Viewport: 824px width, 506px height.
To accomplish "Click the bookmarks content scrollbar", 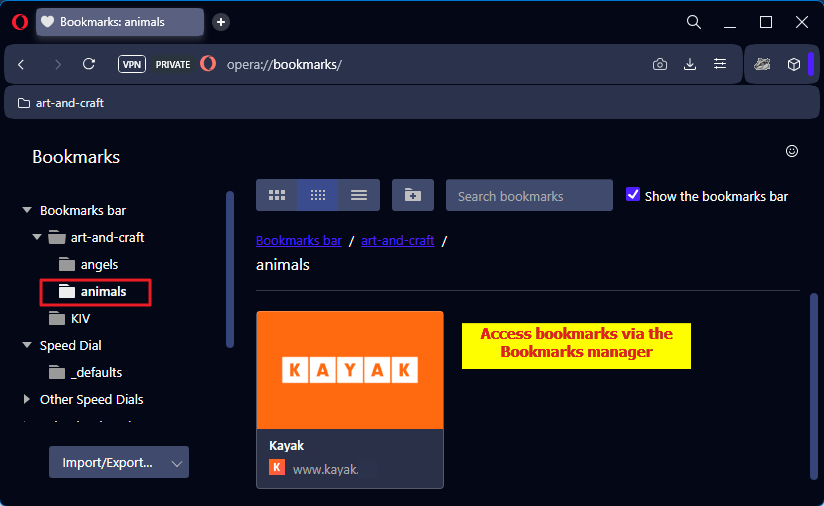I will (814, 386).
